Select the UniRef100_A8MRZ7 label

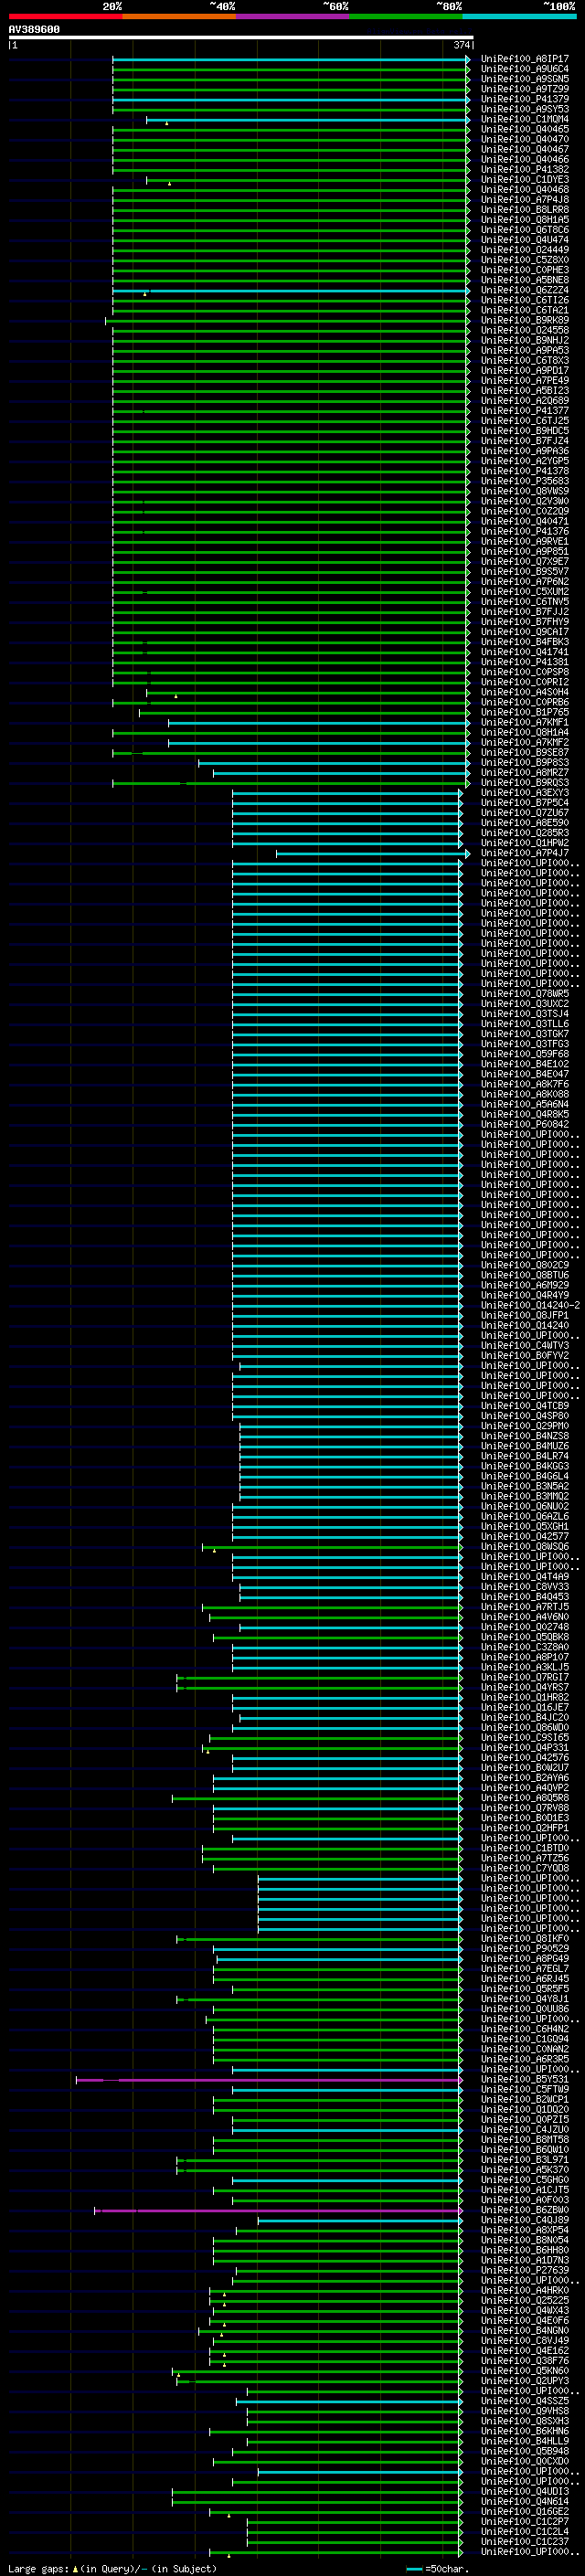tap(525, 773)
